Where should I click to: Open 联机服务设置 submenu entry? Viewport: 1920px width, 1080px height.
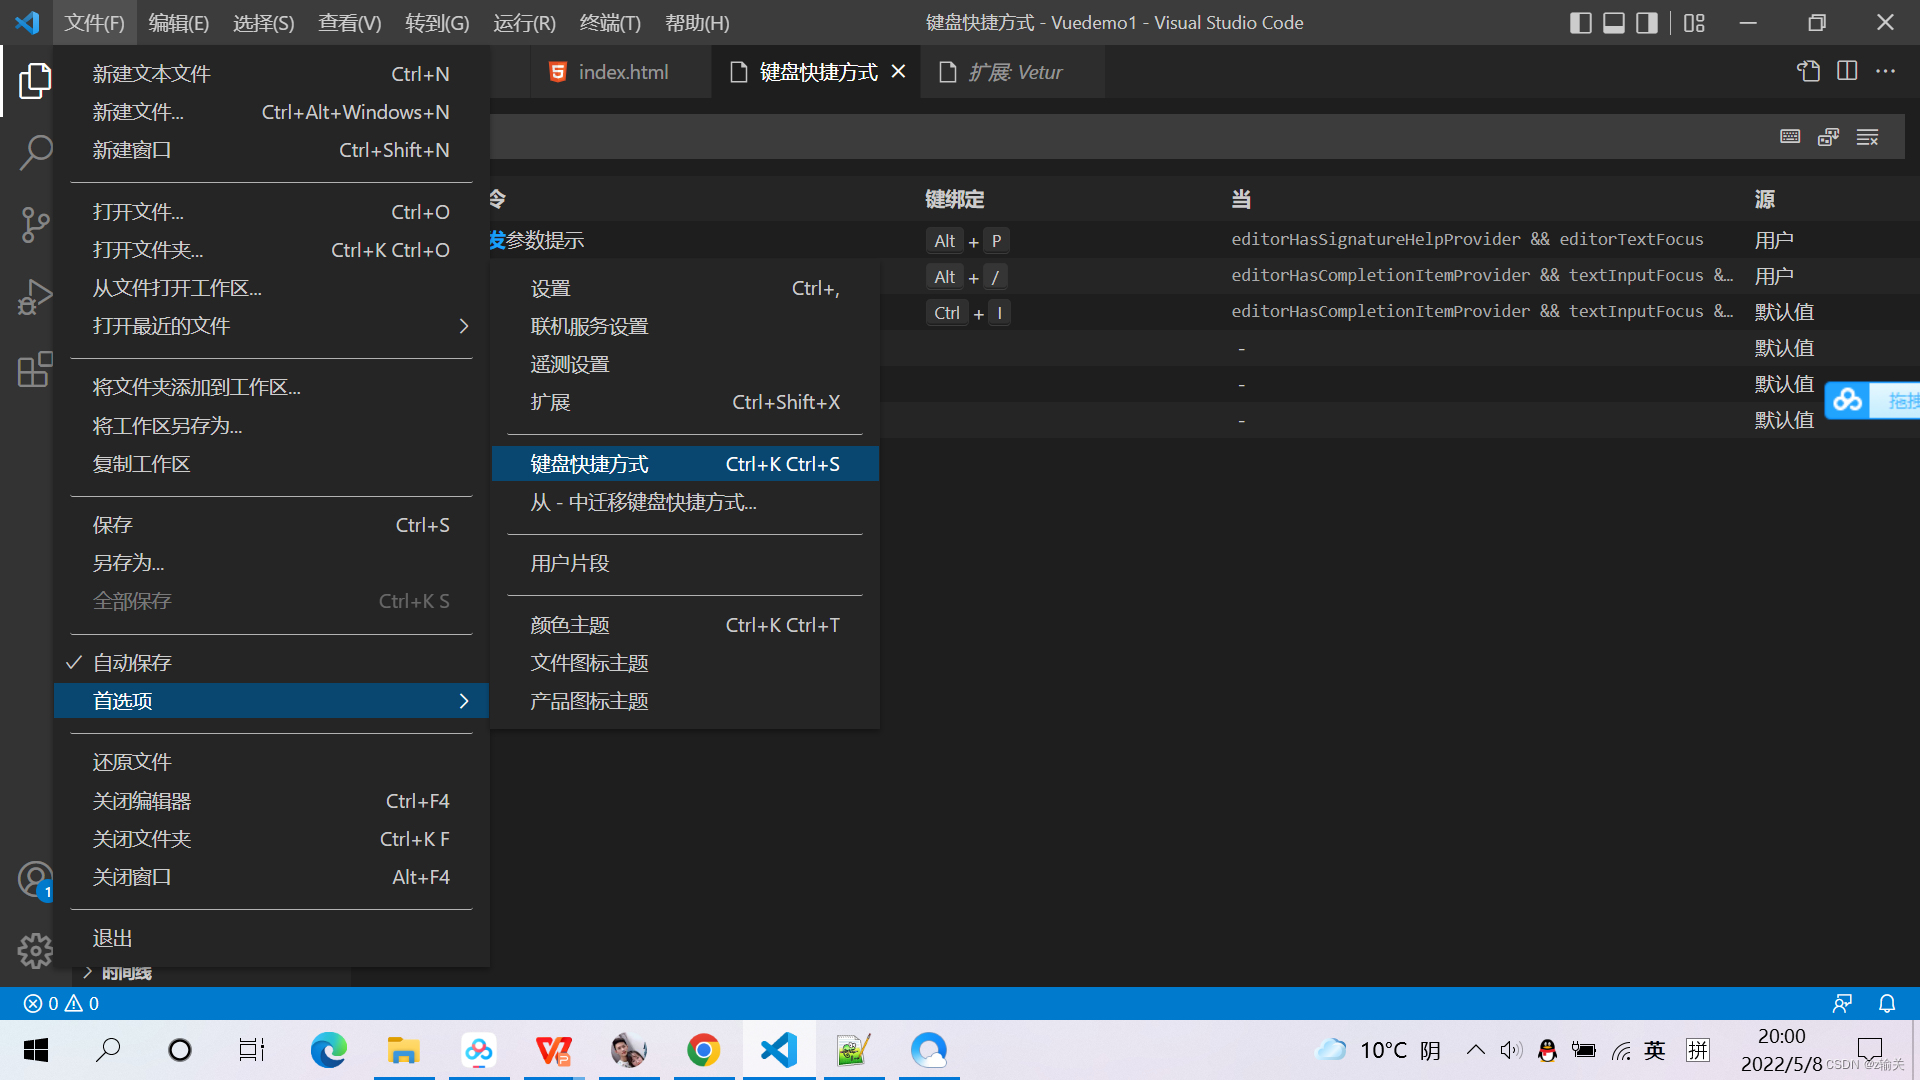point(685,326)
